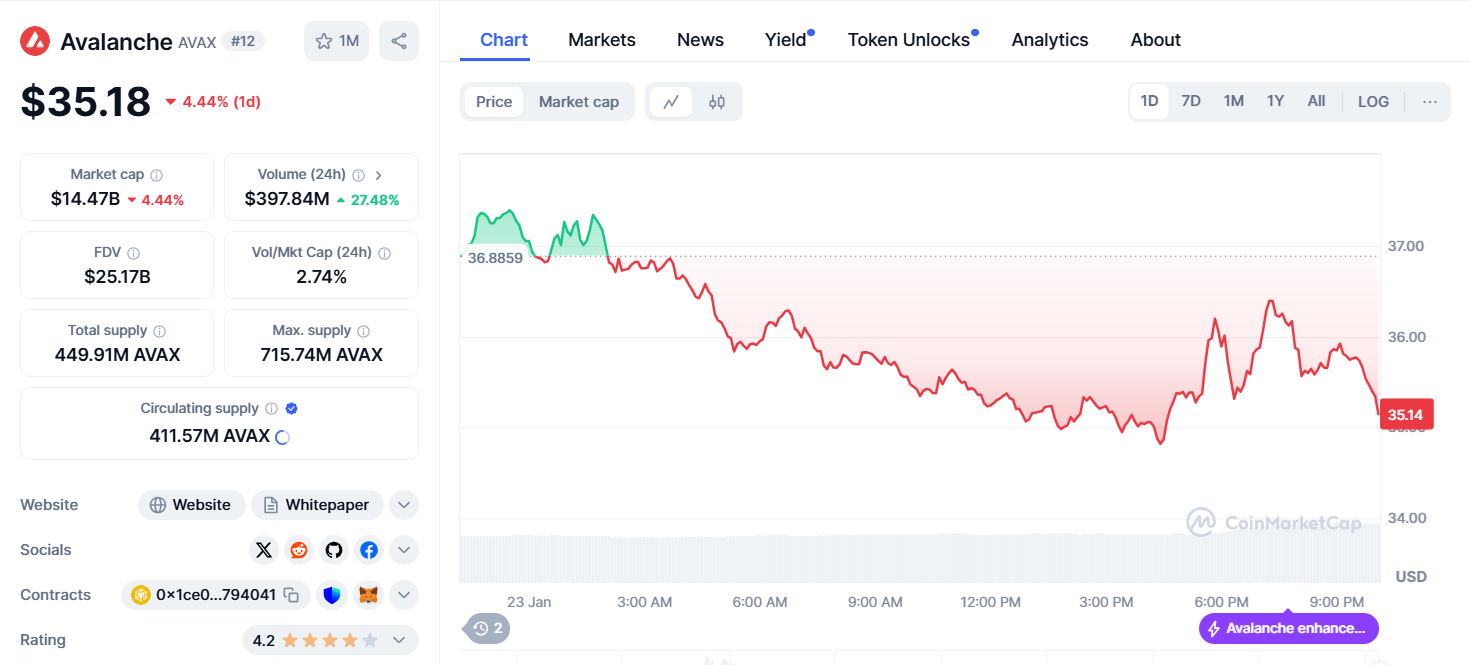Open the Facebook social link

[x=369, y=550]
